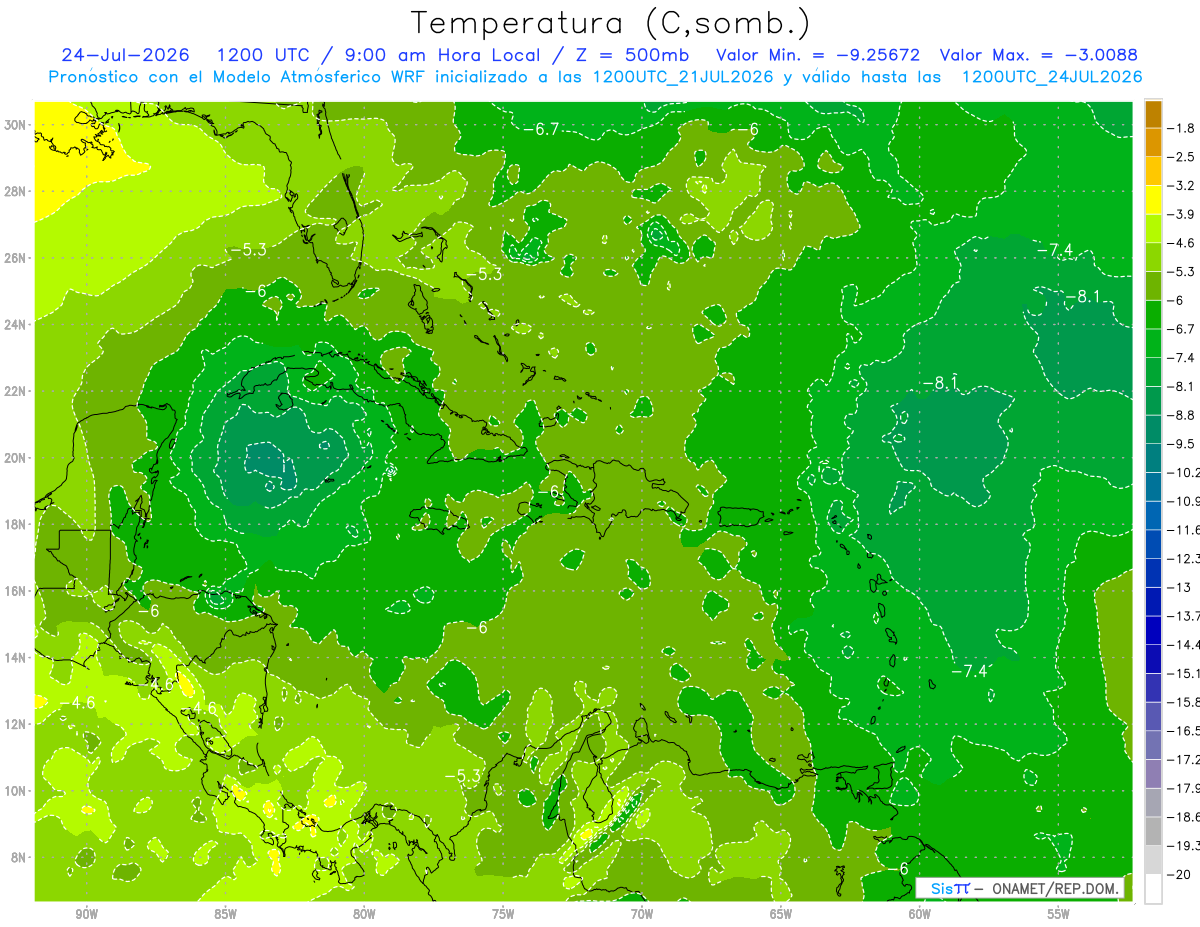Click the '65W' longitude axis label
The height and width of the screenshot is (927, 1200).
pos(781,914)
